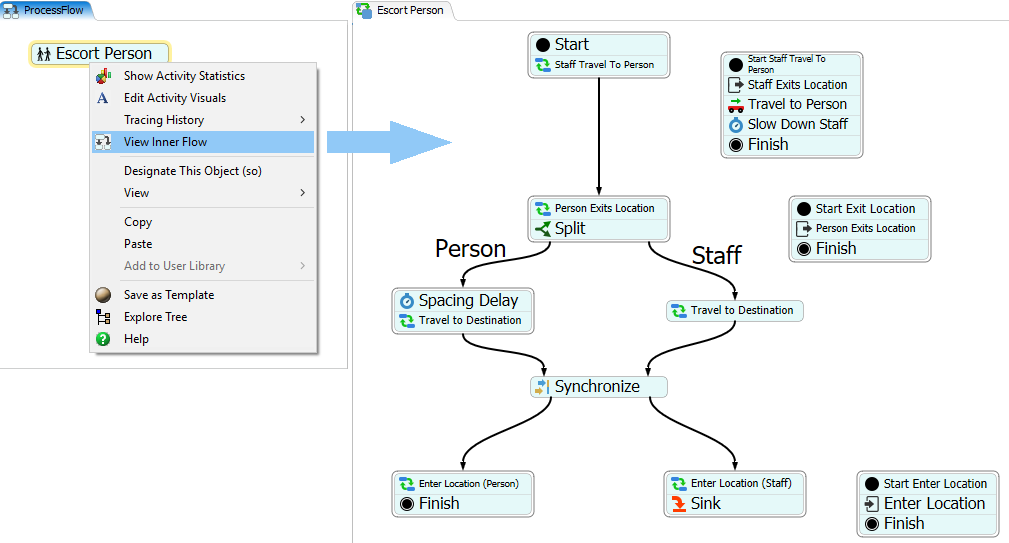Screen dimensions: 1009x543
Task: Click the Copy menu entry
Action: click(x=138, y=222)
